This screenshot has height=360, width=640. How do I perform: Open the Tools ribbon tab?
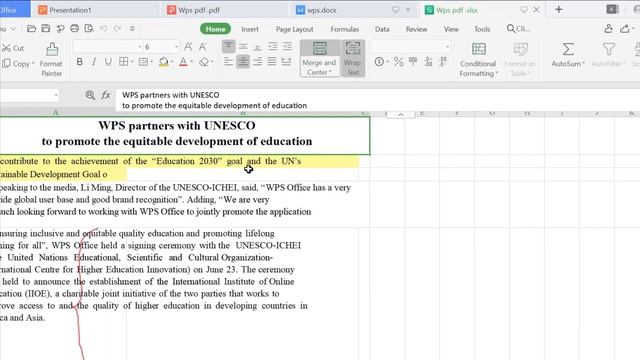[x=482, y=29]
